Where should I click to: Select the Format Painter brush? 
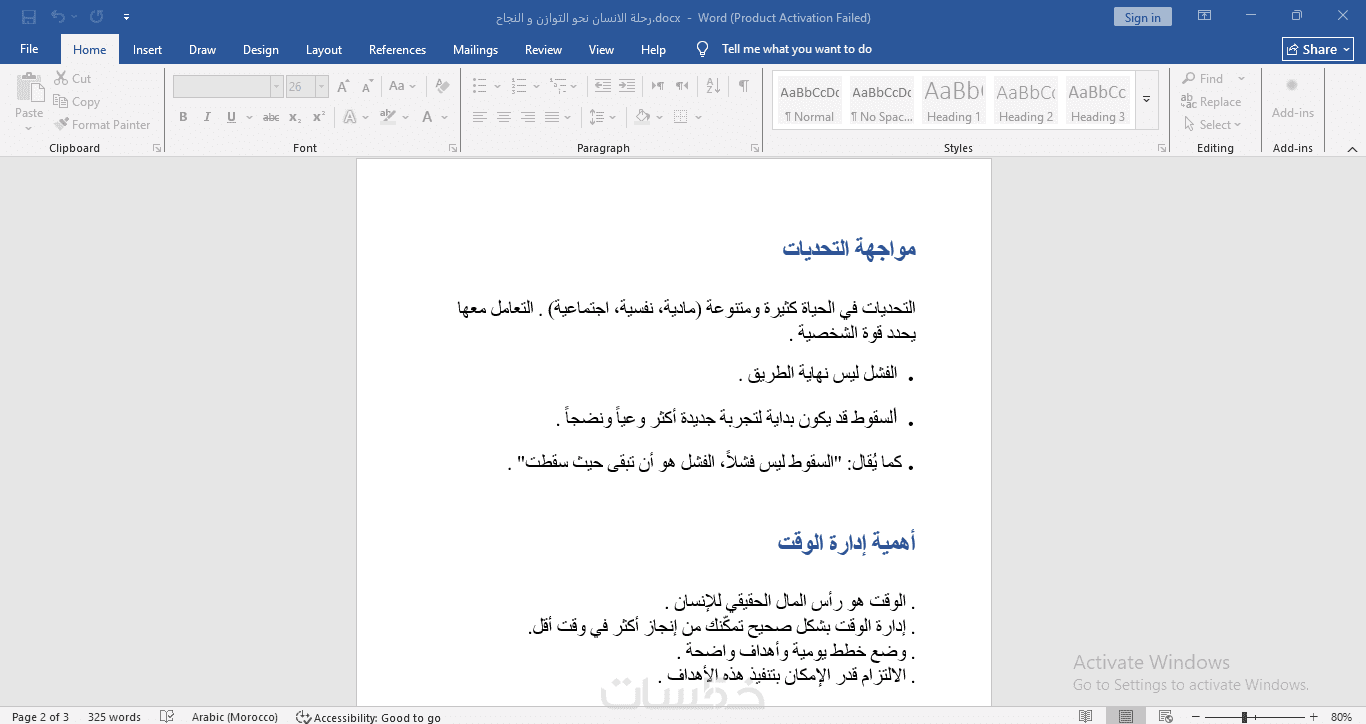pos(62,125)
